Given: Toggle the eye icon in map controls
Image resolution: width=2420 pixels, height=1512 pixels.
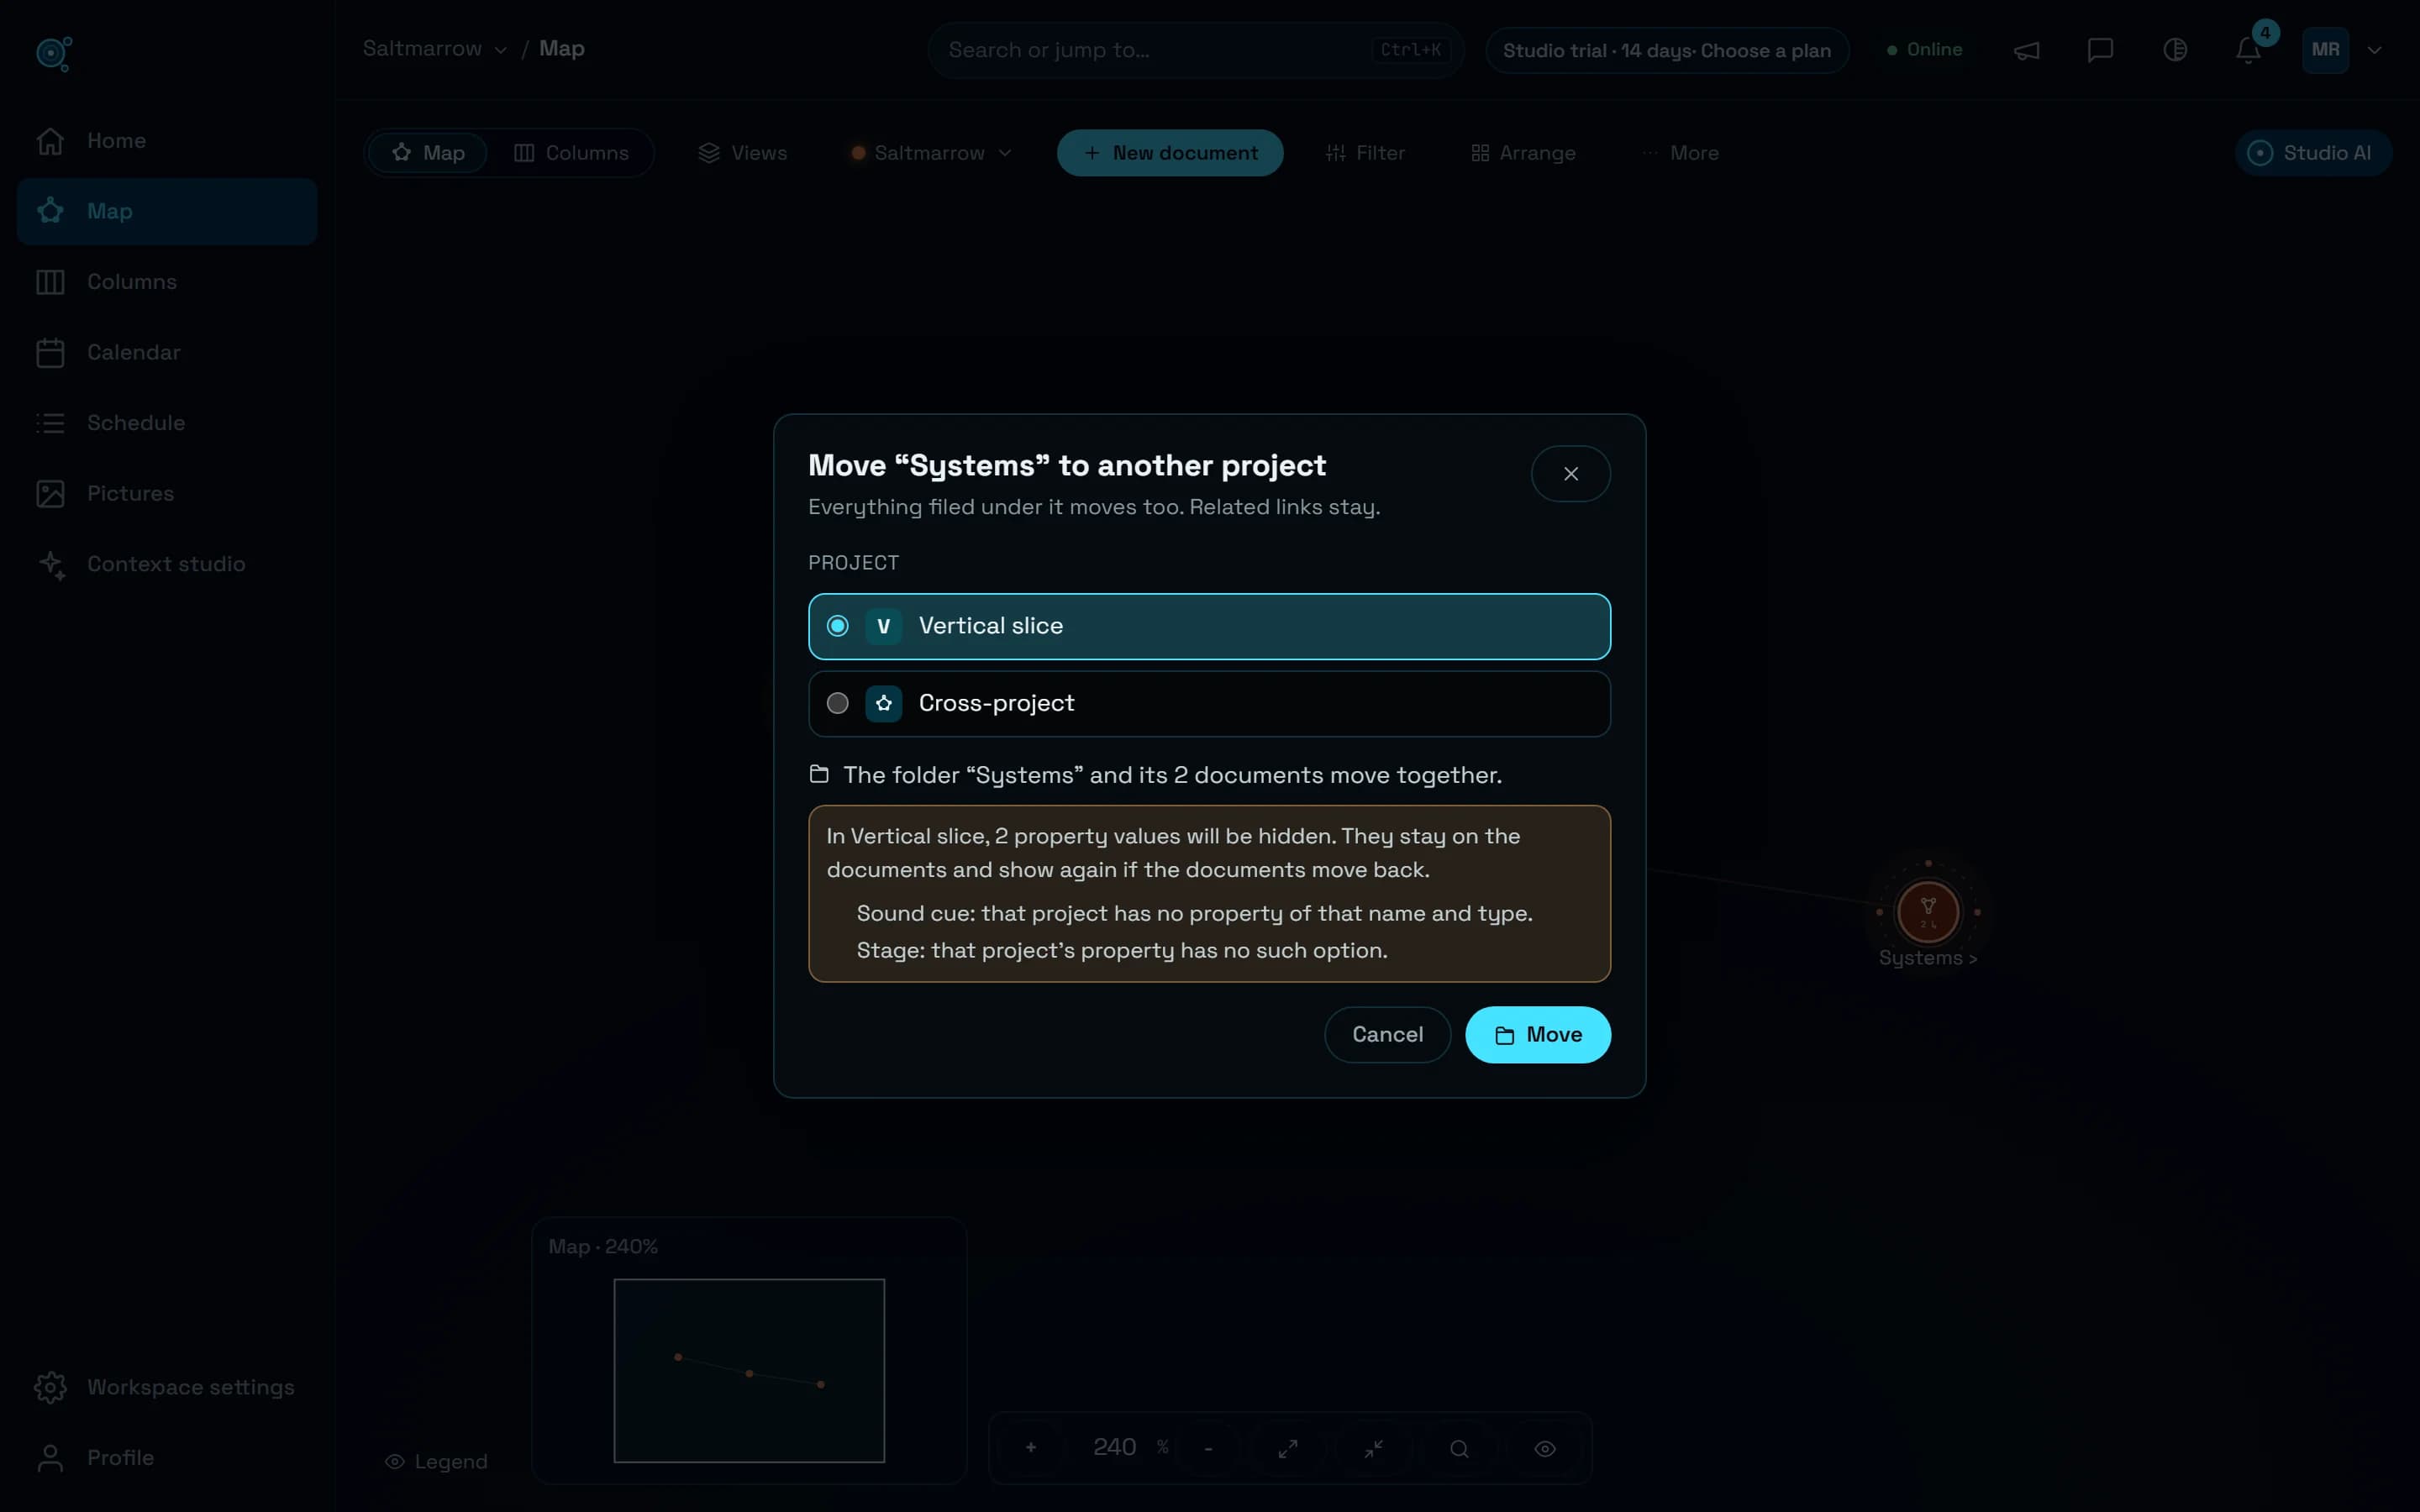Looking at the screenshot, I should point(1545,1448).
